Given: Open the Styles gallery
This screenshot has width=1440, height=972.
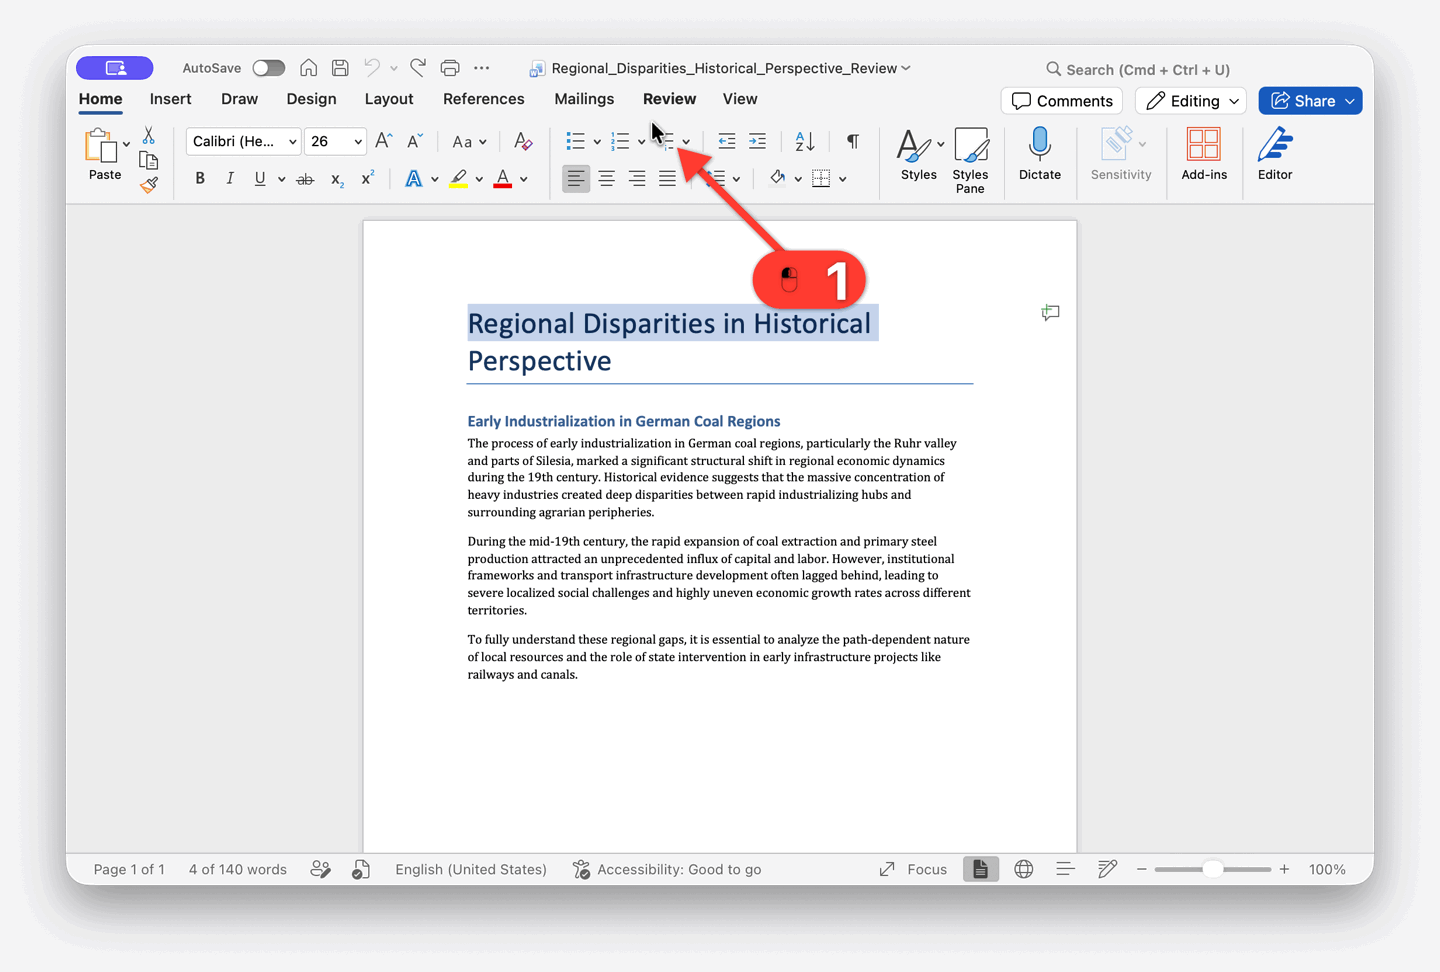Looking at the screenshot, I should [918, 154].
